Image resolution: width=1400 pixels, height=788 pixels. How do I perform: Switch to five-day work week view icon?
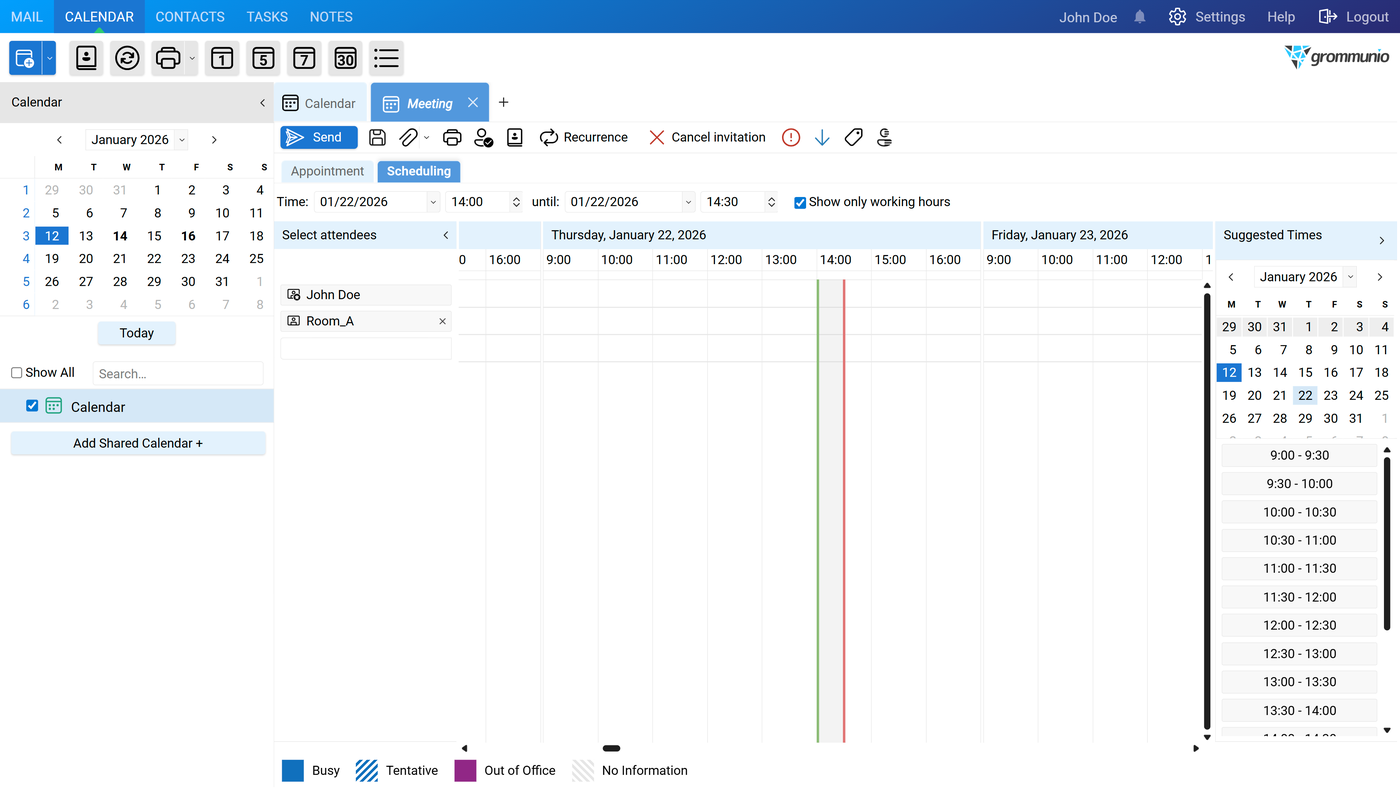[x=263, y=58]
